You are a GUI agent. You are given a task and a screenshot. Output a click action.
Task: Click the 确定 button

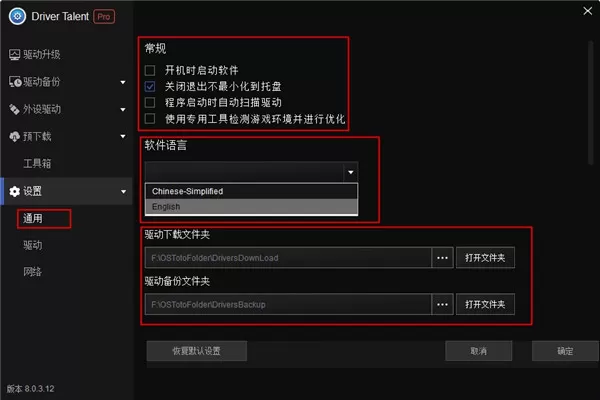(565, 351)
